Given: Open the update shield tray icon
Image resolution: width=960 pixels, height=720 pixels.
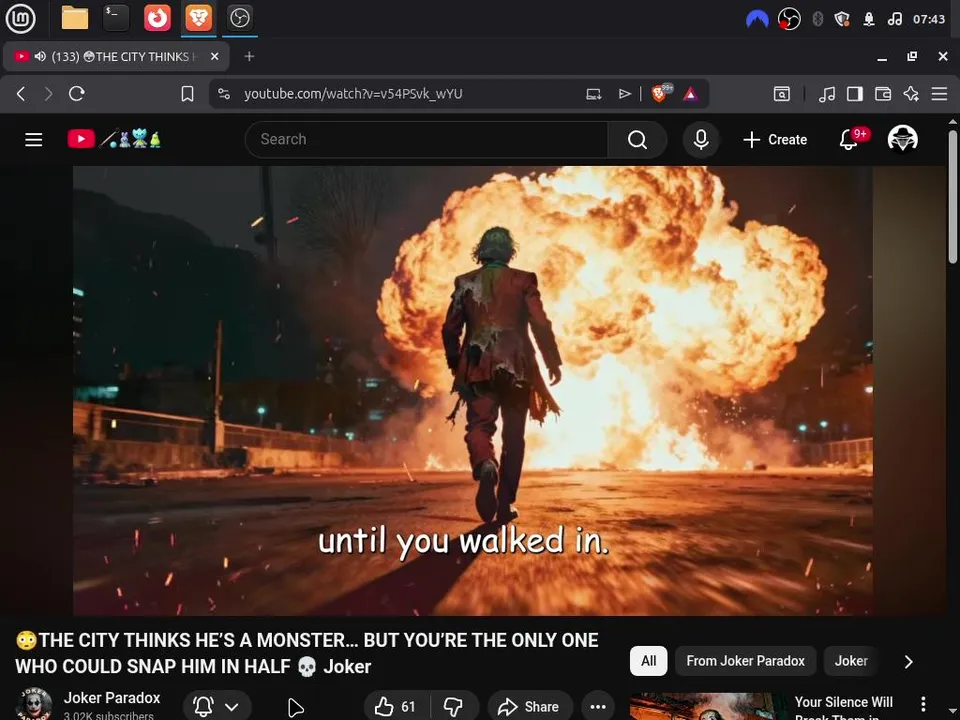Looking at the screenshot, I should coord(842,19).
